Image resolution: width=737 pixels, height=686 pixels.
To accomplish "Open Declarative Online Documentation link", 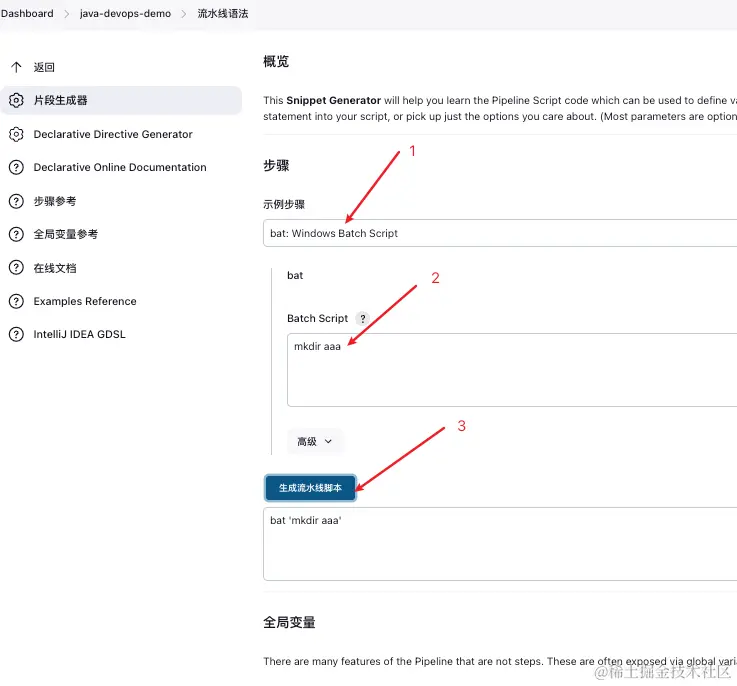I will 121,167.
